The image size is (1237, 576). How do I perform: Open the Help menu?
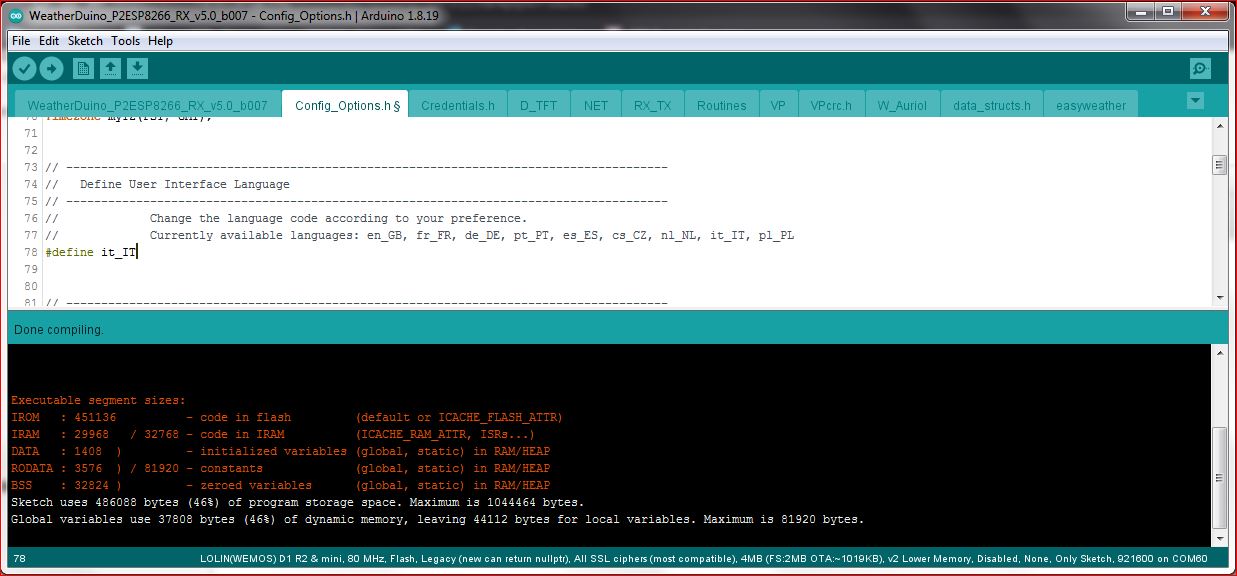[160, 41]
